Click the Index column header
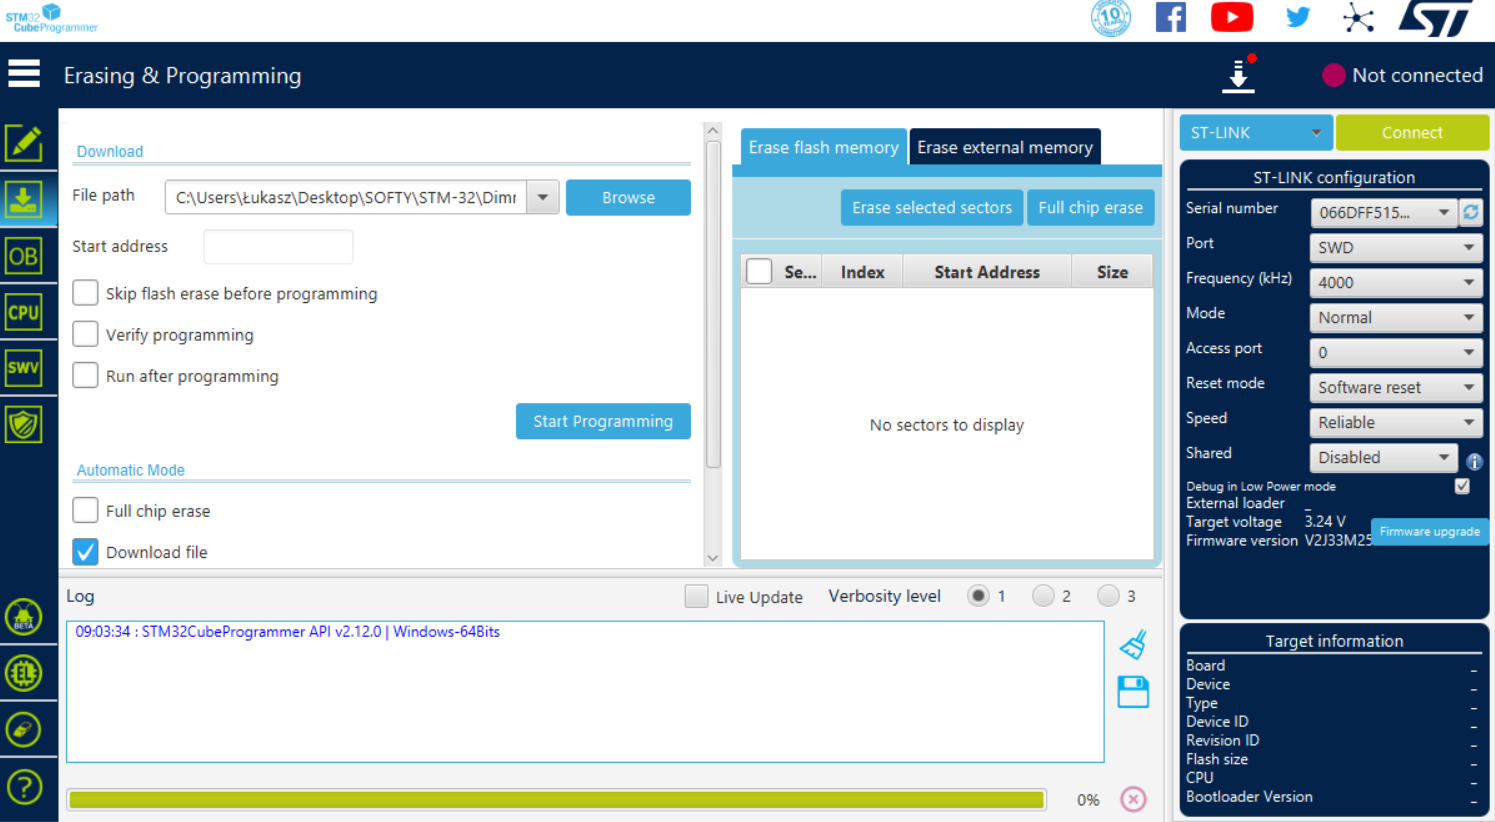The image size is (1495, 822). click(x=862, y=272)
